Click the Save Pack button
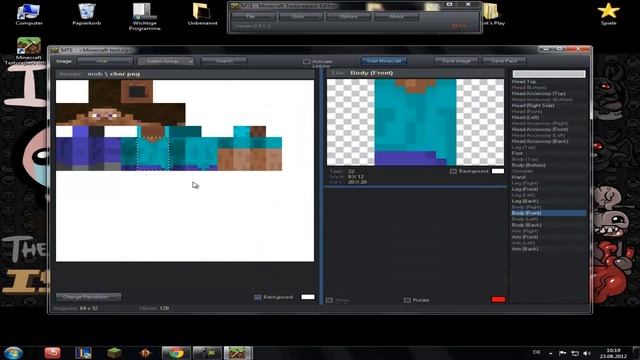 pos(504,61)
